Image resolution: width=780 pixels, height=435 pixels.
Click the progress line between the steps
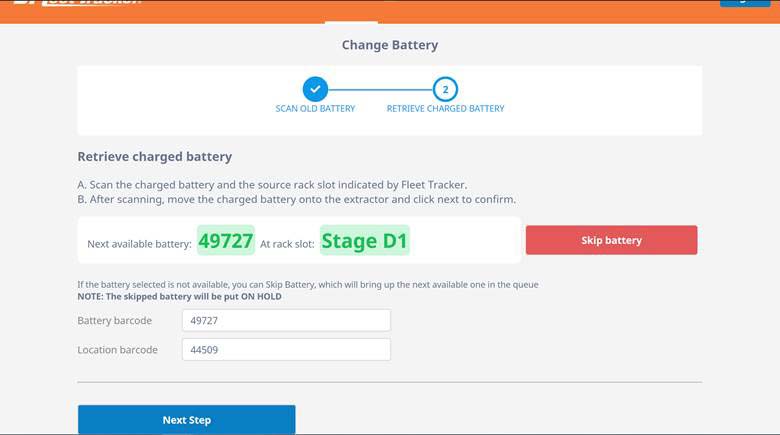pos(380,89)
